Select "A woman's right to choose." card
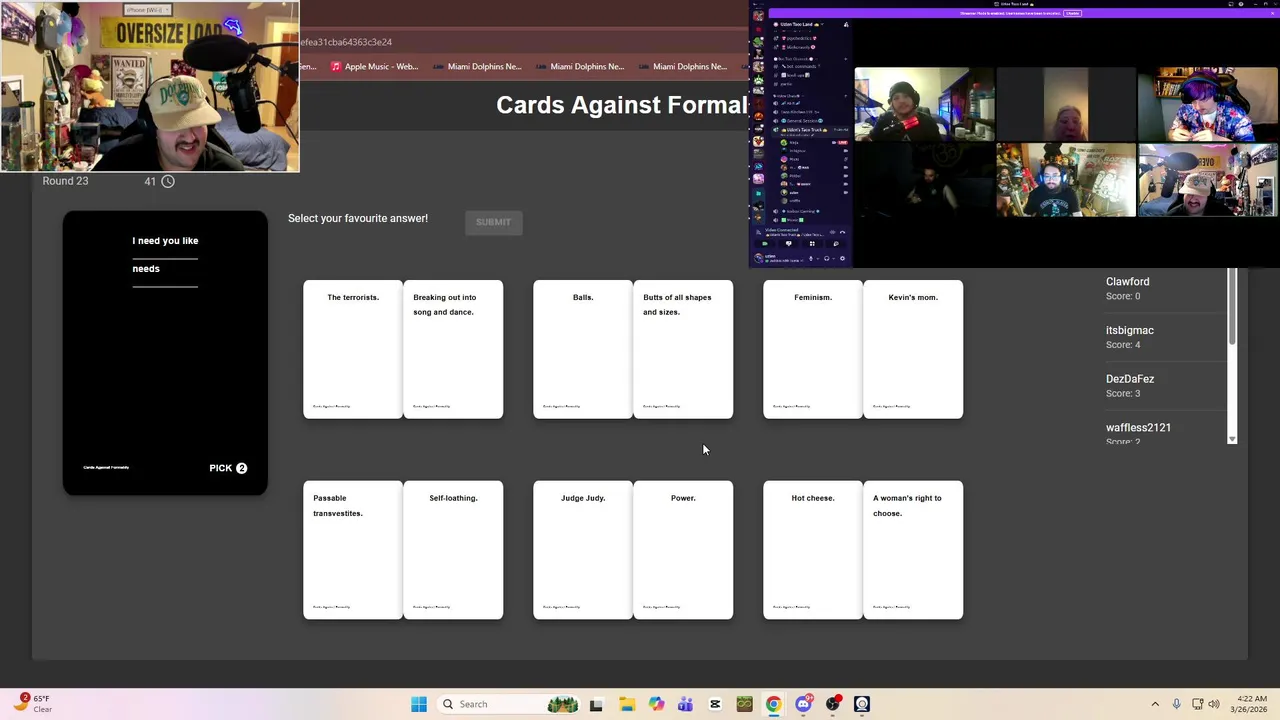 tap(913, 550)
